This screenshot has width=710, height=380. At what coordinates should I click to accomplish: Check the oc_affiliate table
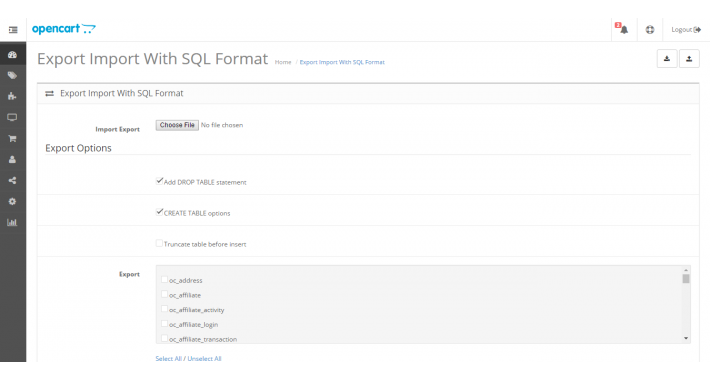[x=164, y=294]
